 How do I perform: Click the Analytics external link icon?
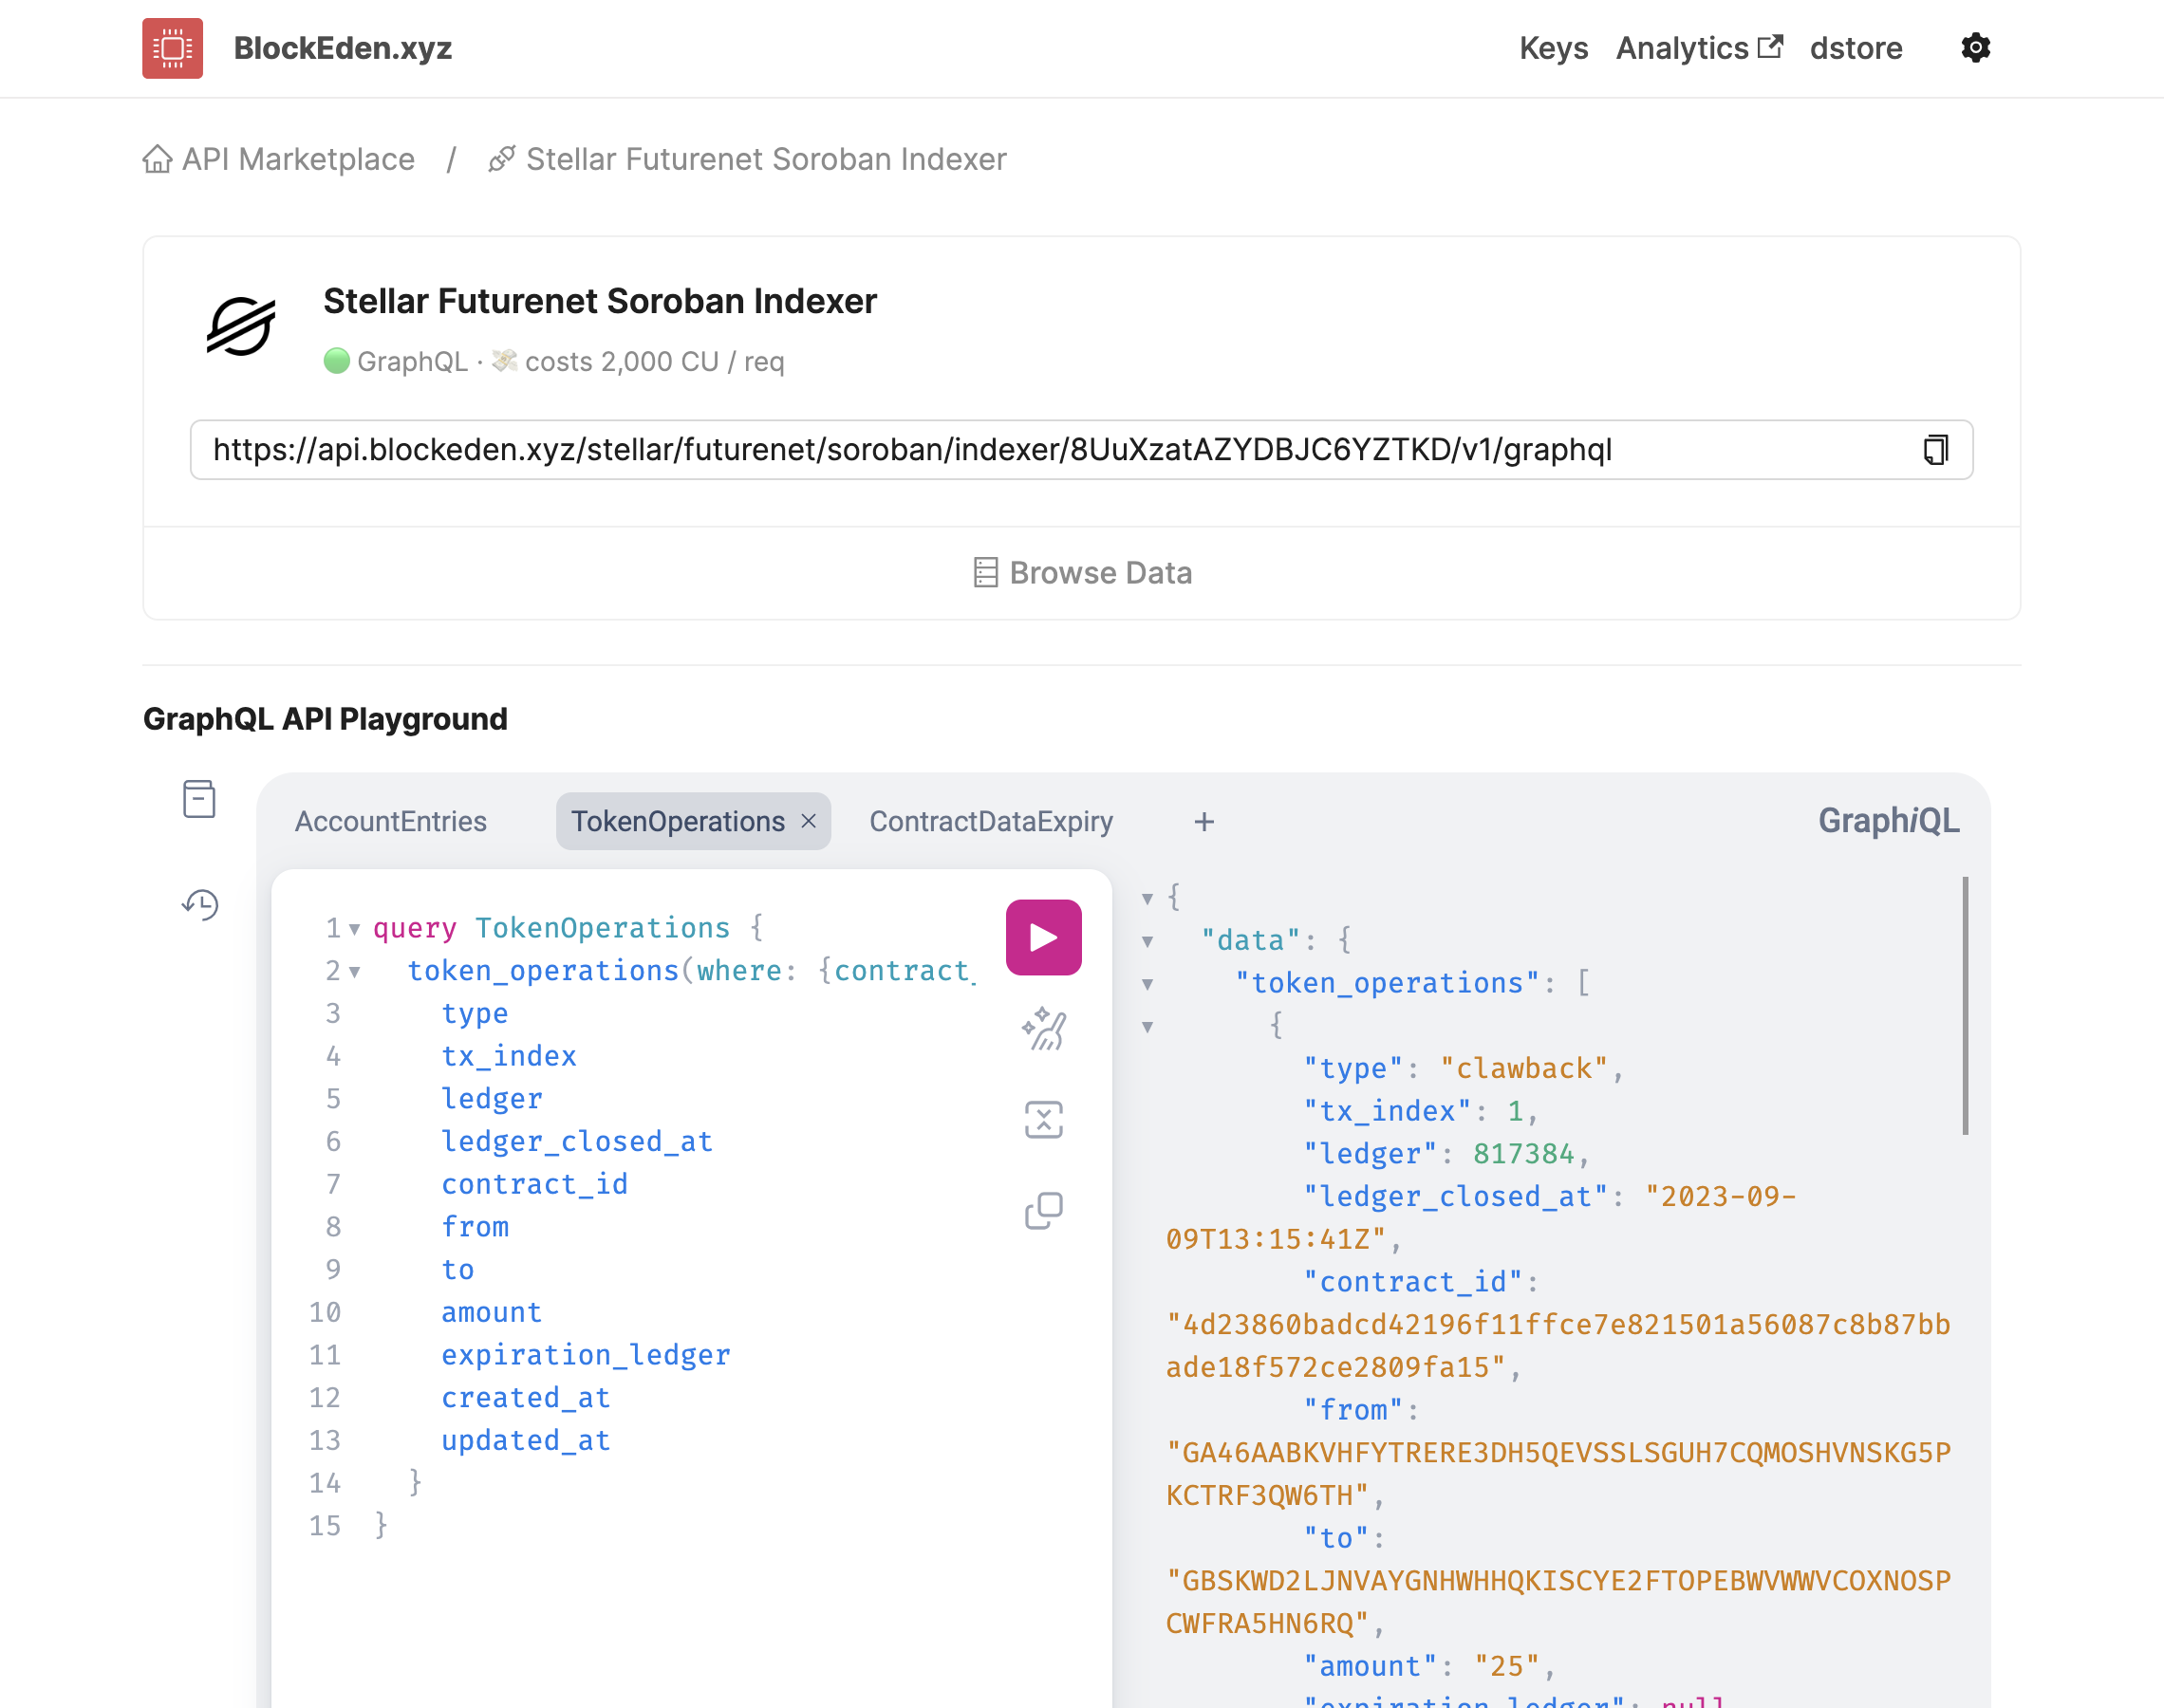1770,47
